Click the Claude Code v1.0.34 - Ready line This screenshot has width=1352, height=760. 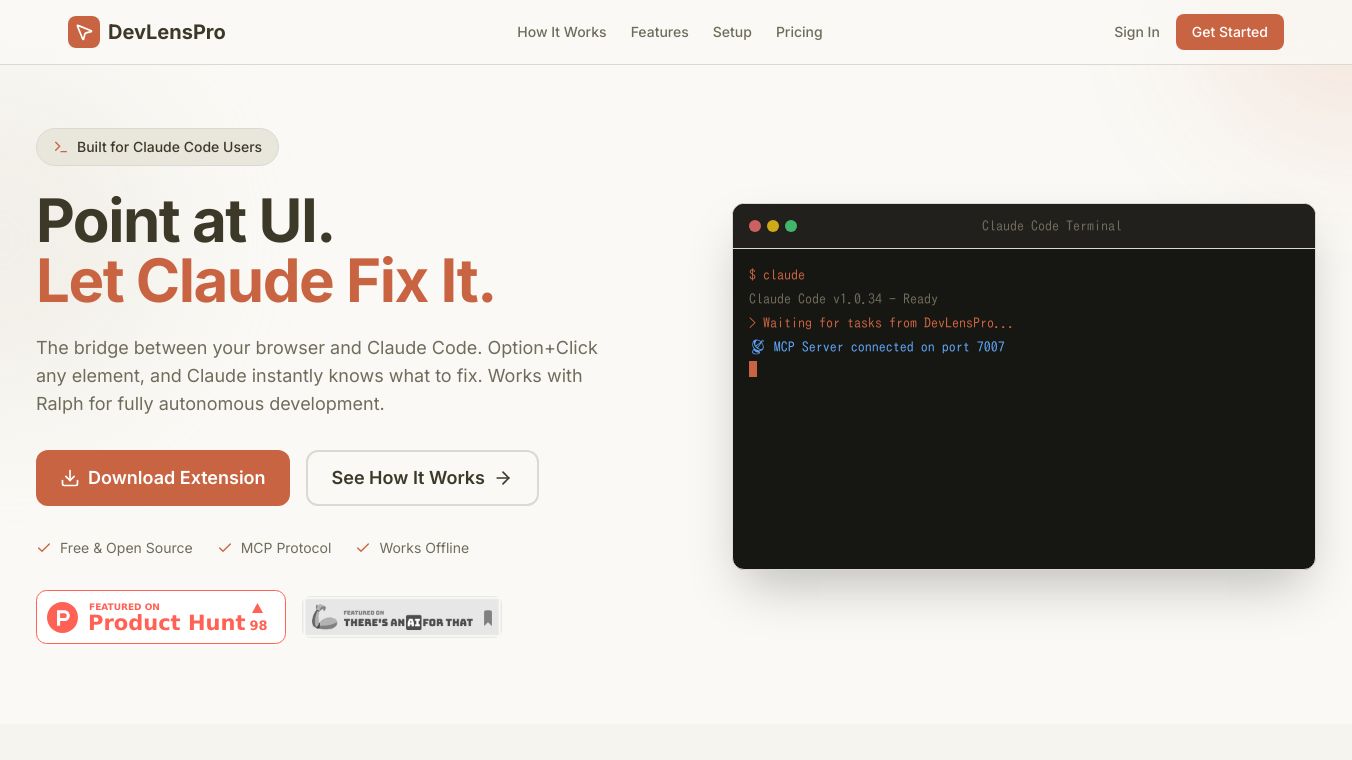pos(843,299)
